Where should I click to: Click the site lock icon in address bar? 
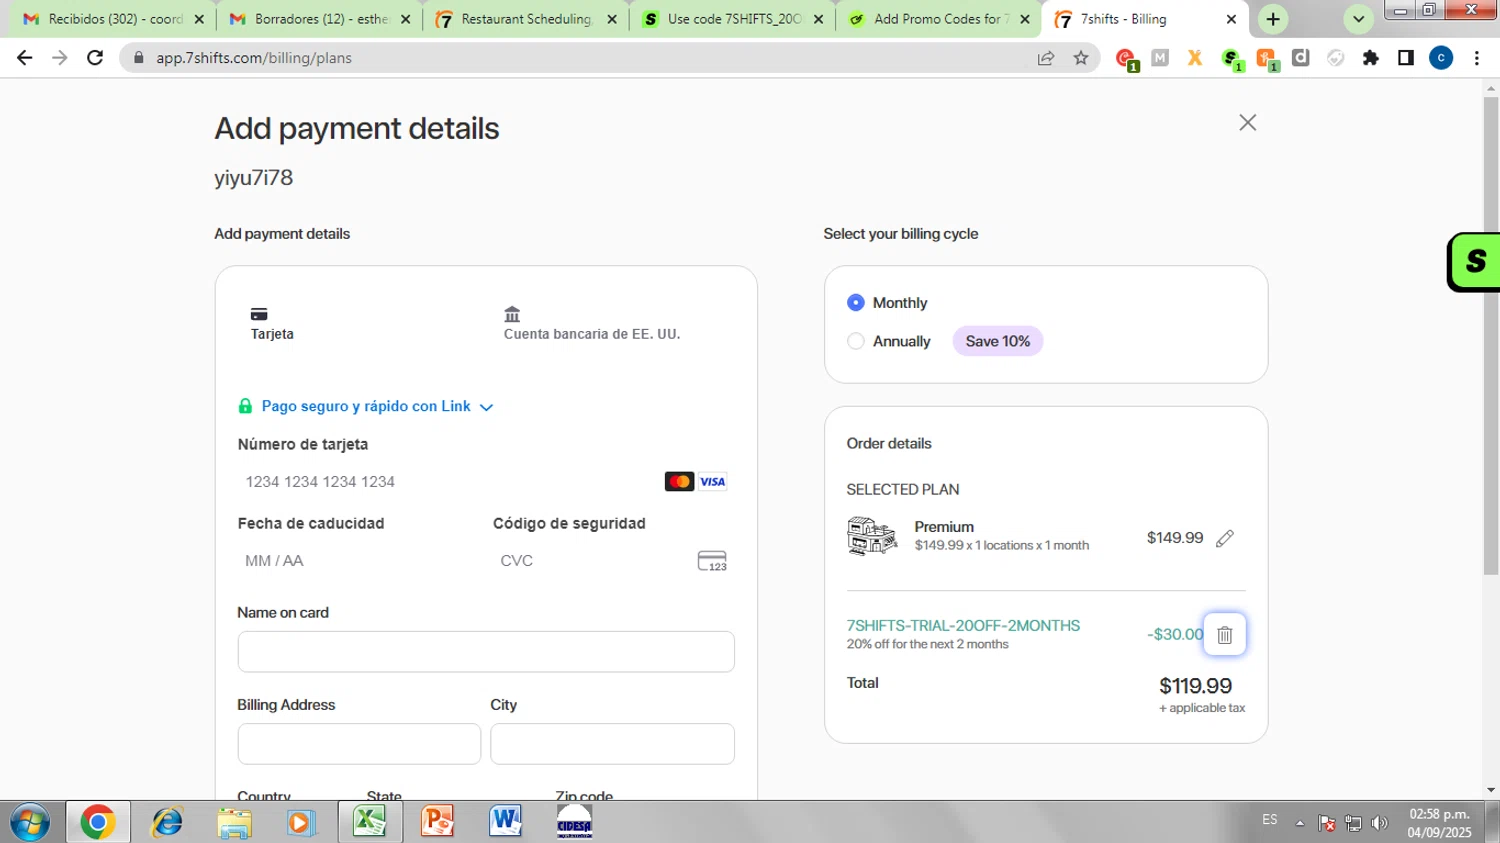[139, 58]
